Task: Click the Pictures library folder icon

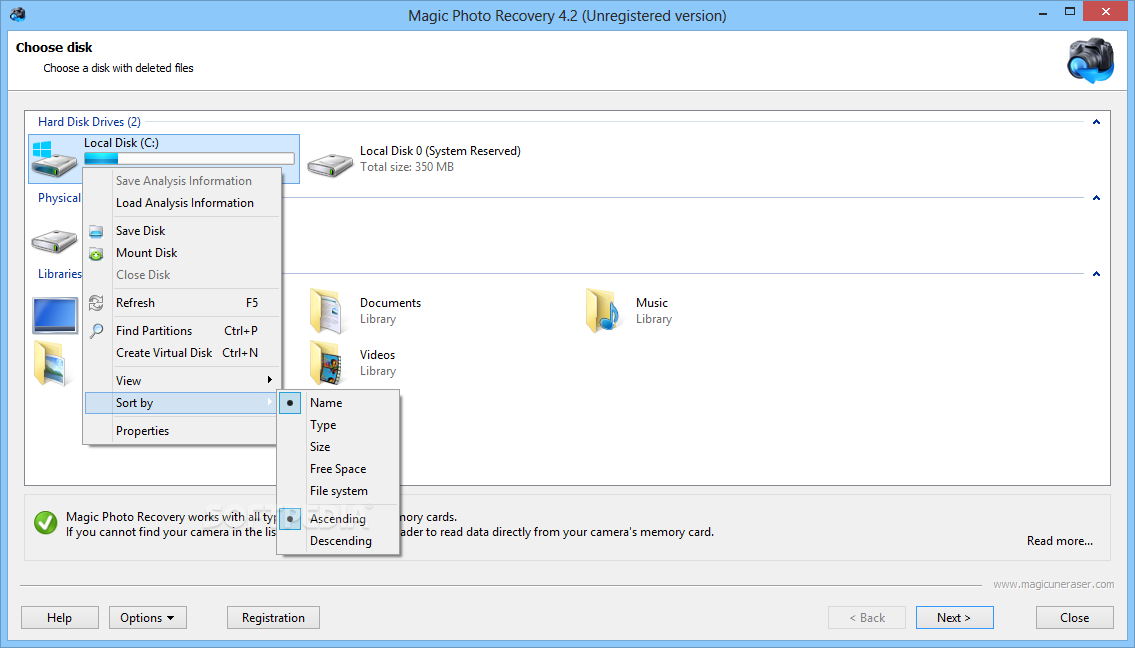Action: [50, 363]
